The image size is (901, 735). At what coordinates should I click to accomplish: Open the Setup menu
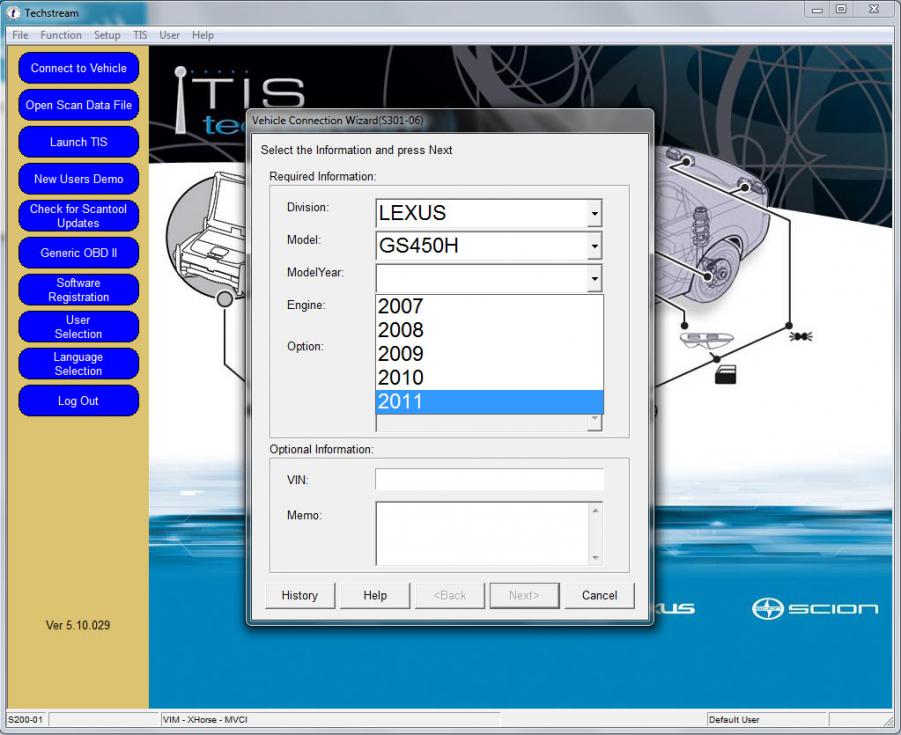(x=107, y=35)
